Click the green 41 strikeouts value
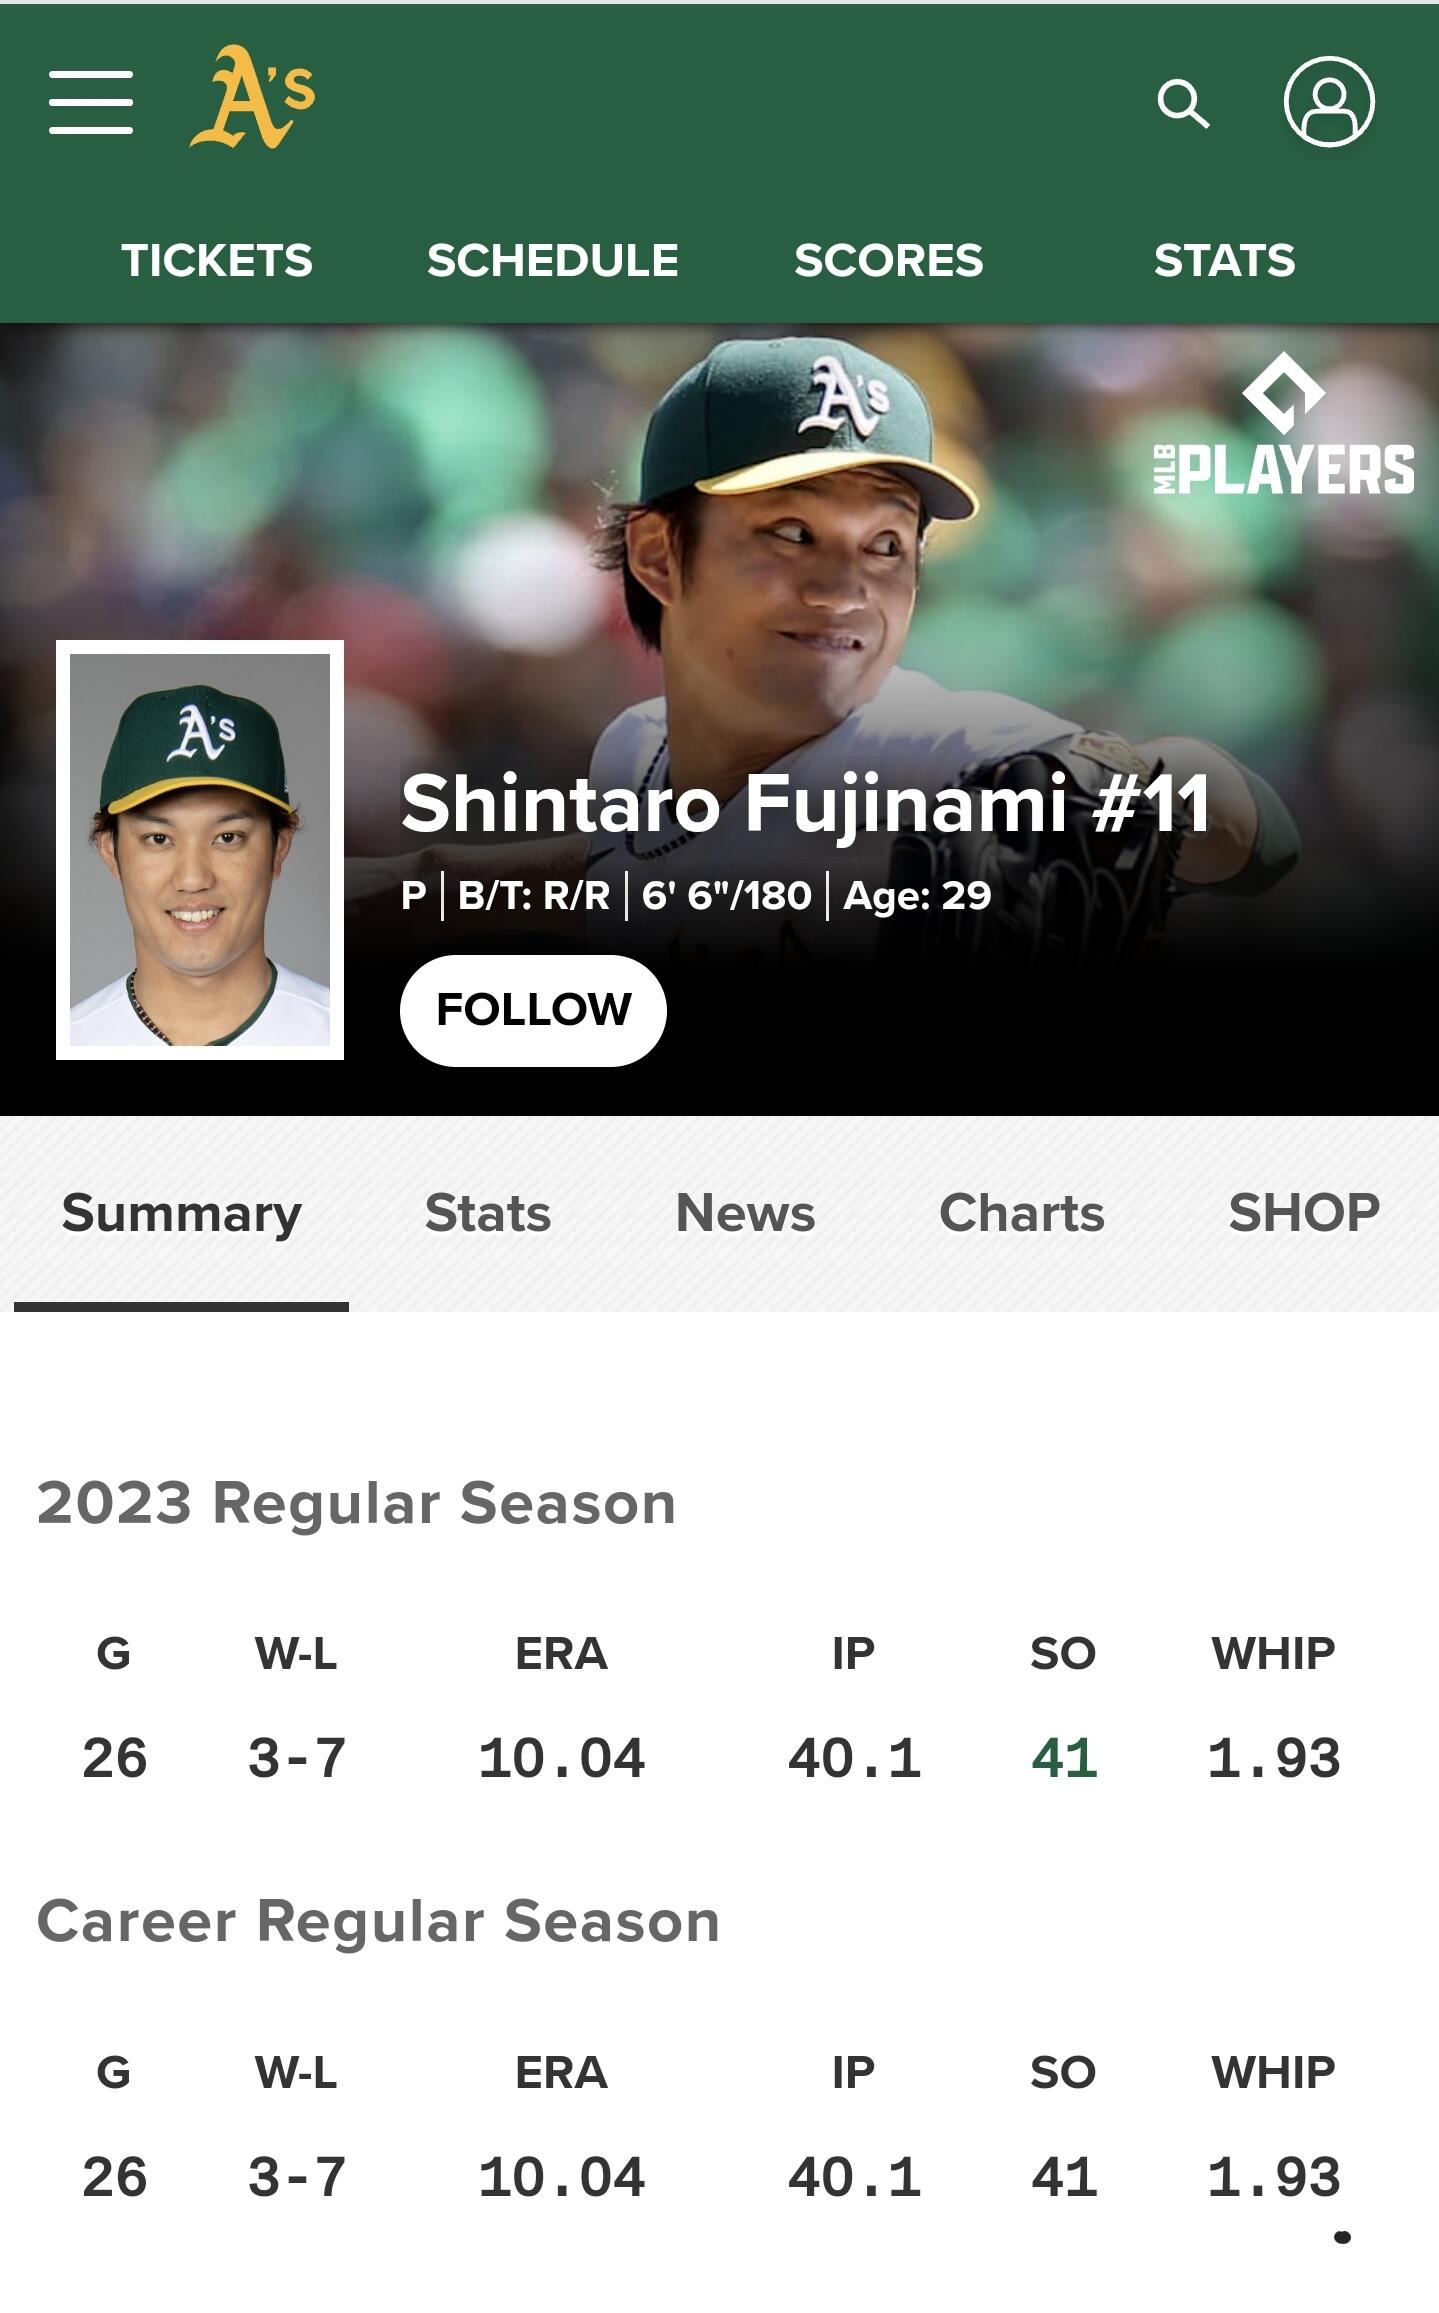1439x2313 pixels. (1064, 1758)
